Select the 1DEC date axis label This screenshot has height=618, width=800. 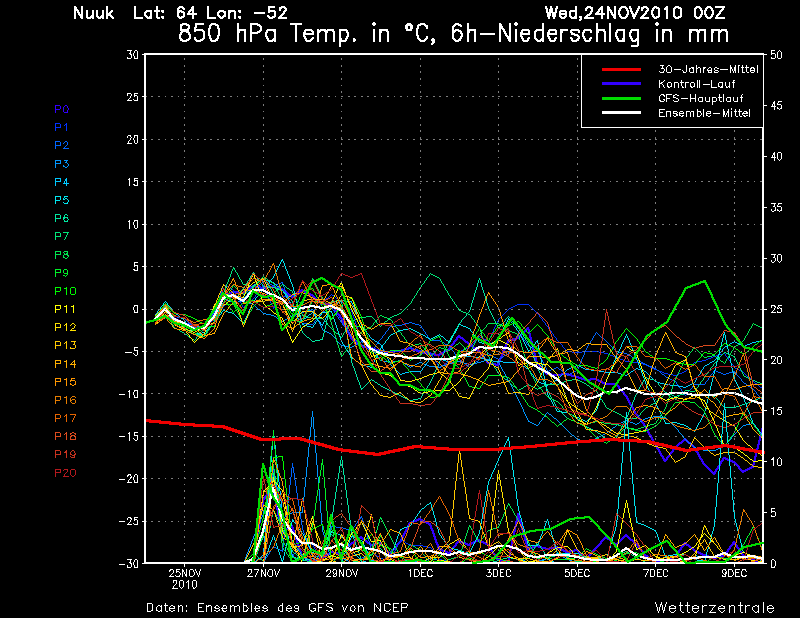[420, 574]
